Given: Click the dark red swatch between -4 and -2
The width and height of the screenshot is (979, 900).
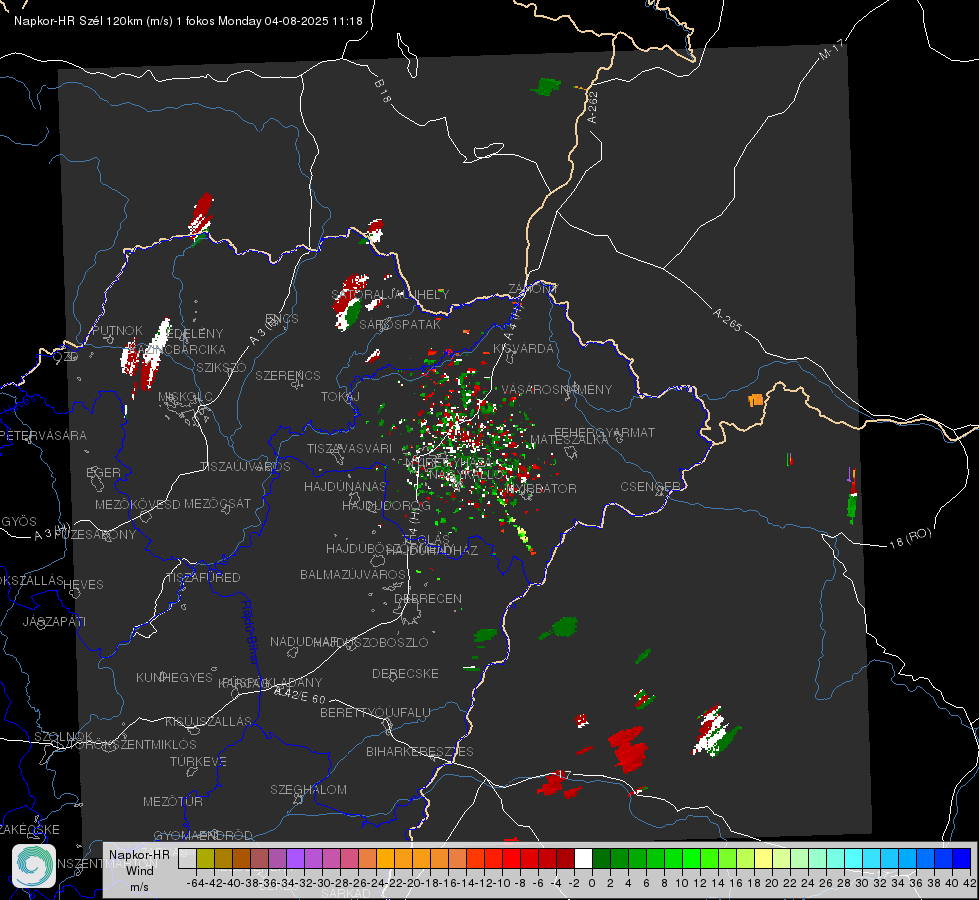Looking at the screenshot, I should pos(565,858).
